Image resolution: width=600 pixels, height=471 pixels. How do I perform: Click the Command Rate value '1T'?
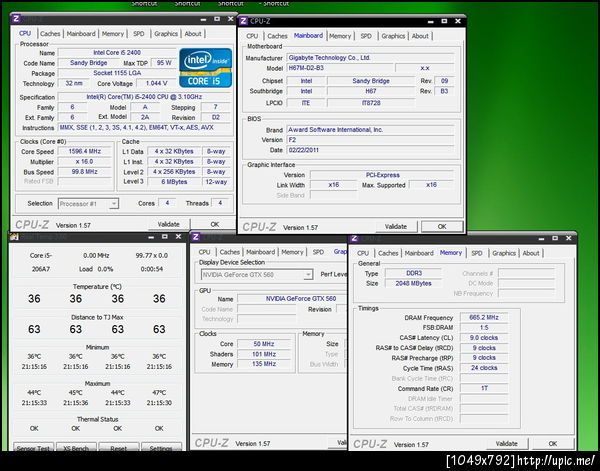(484, 388)
